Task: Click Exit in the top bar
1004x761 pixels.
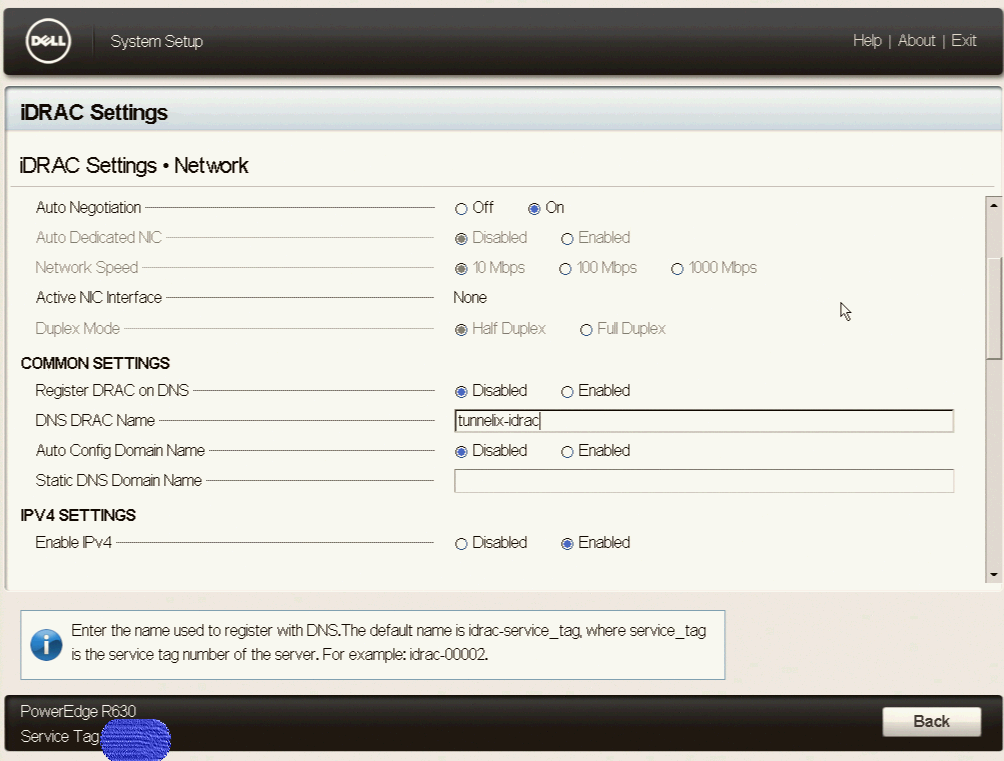Action: coord(964,41)
